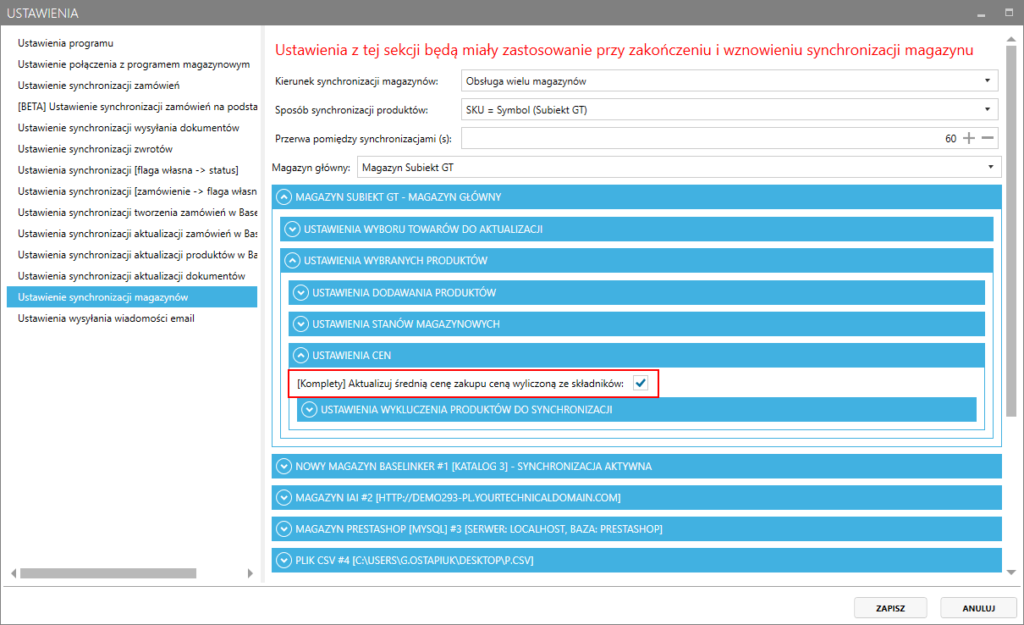Expand Magazyn Prestashop [MySQL] #3 section
Image resolution: width=1024 pixels, height=625 pixels.
(636, 528)
